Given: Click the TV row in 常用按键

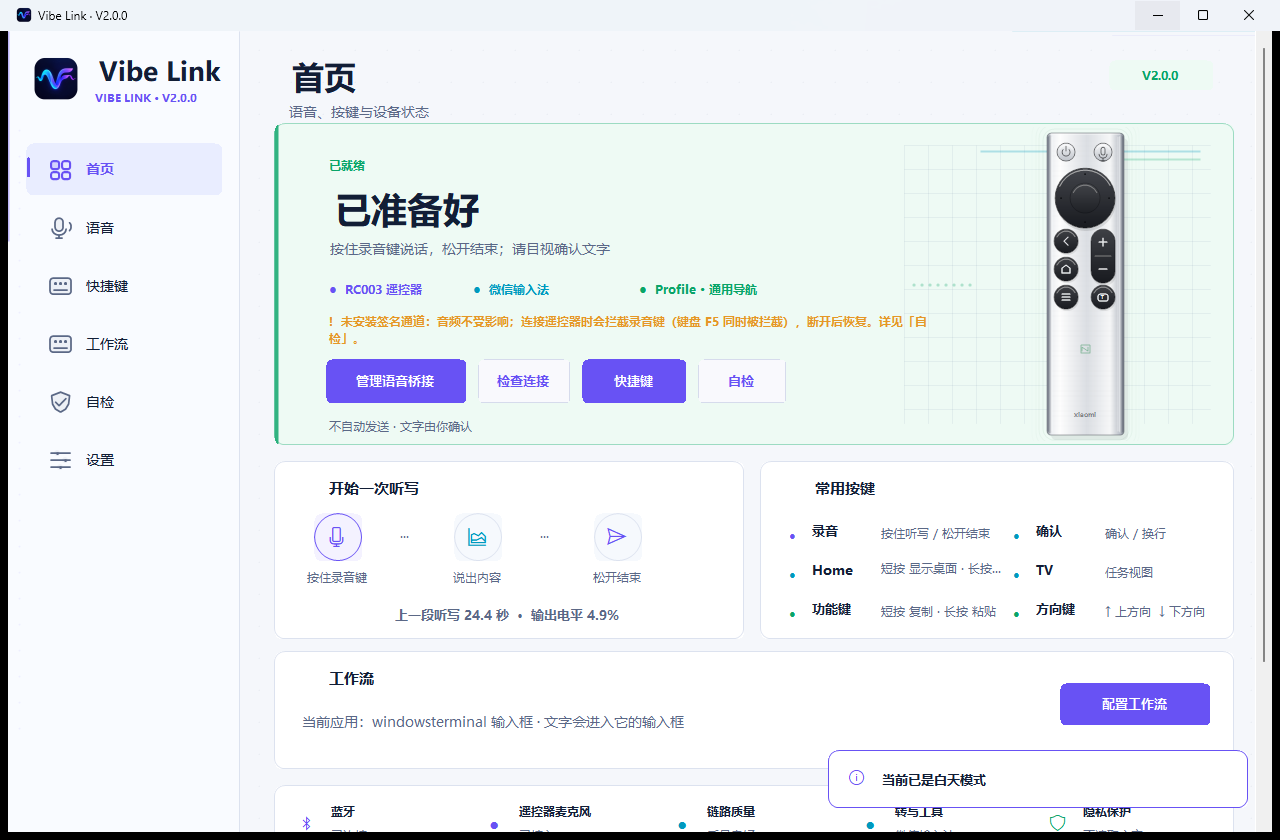Looking at the screenshot, I should point(1112,571).
